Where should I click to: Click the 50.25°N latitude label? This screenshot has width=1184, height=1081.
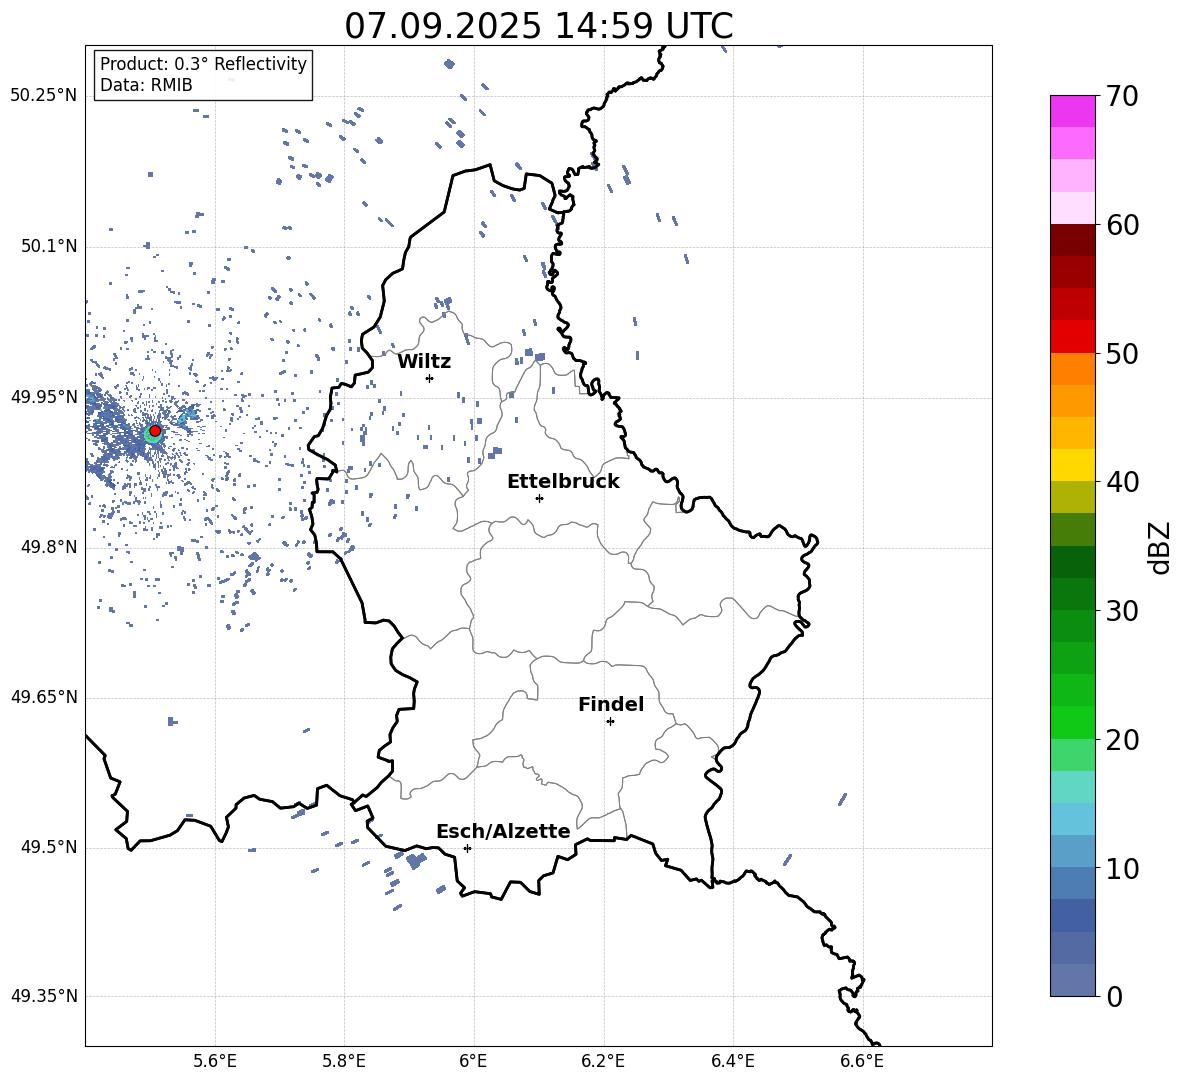44,96
